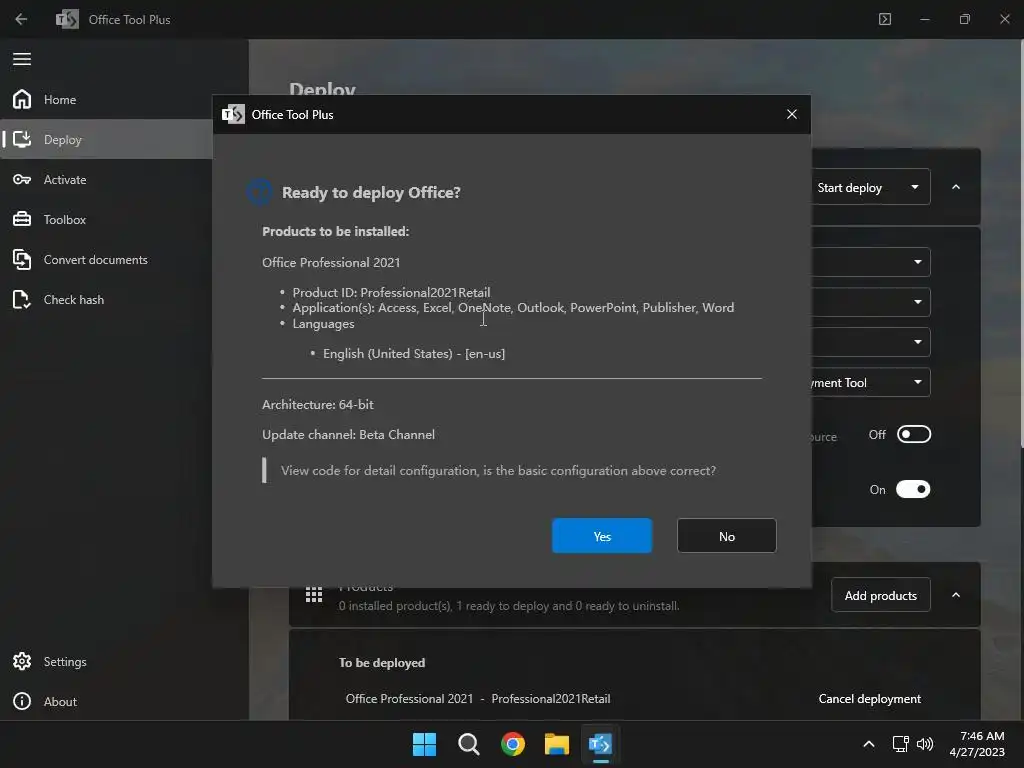Image resolution: width=1024 pixels, height=768 pixels.
Task: Open the command box icon in title bar
Action: [x=885, y=19]
